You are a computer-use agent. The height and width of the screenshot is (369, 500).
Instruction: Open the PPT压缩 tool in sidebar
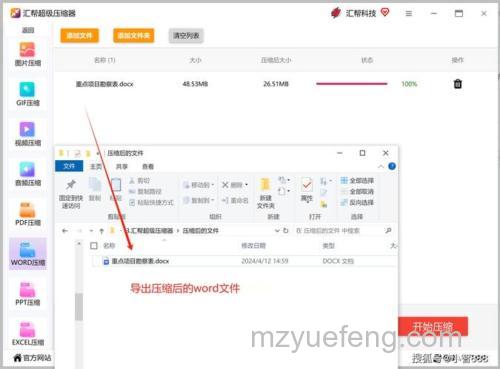28,294
